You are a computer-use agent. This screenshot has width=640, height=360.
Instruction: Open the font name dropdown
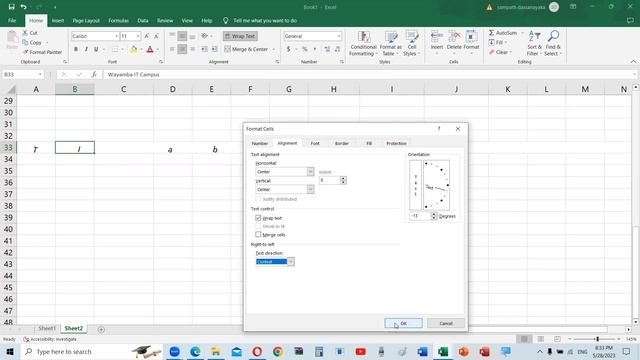116,36
